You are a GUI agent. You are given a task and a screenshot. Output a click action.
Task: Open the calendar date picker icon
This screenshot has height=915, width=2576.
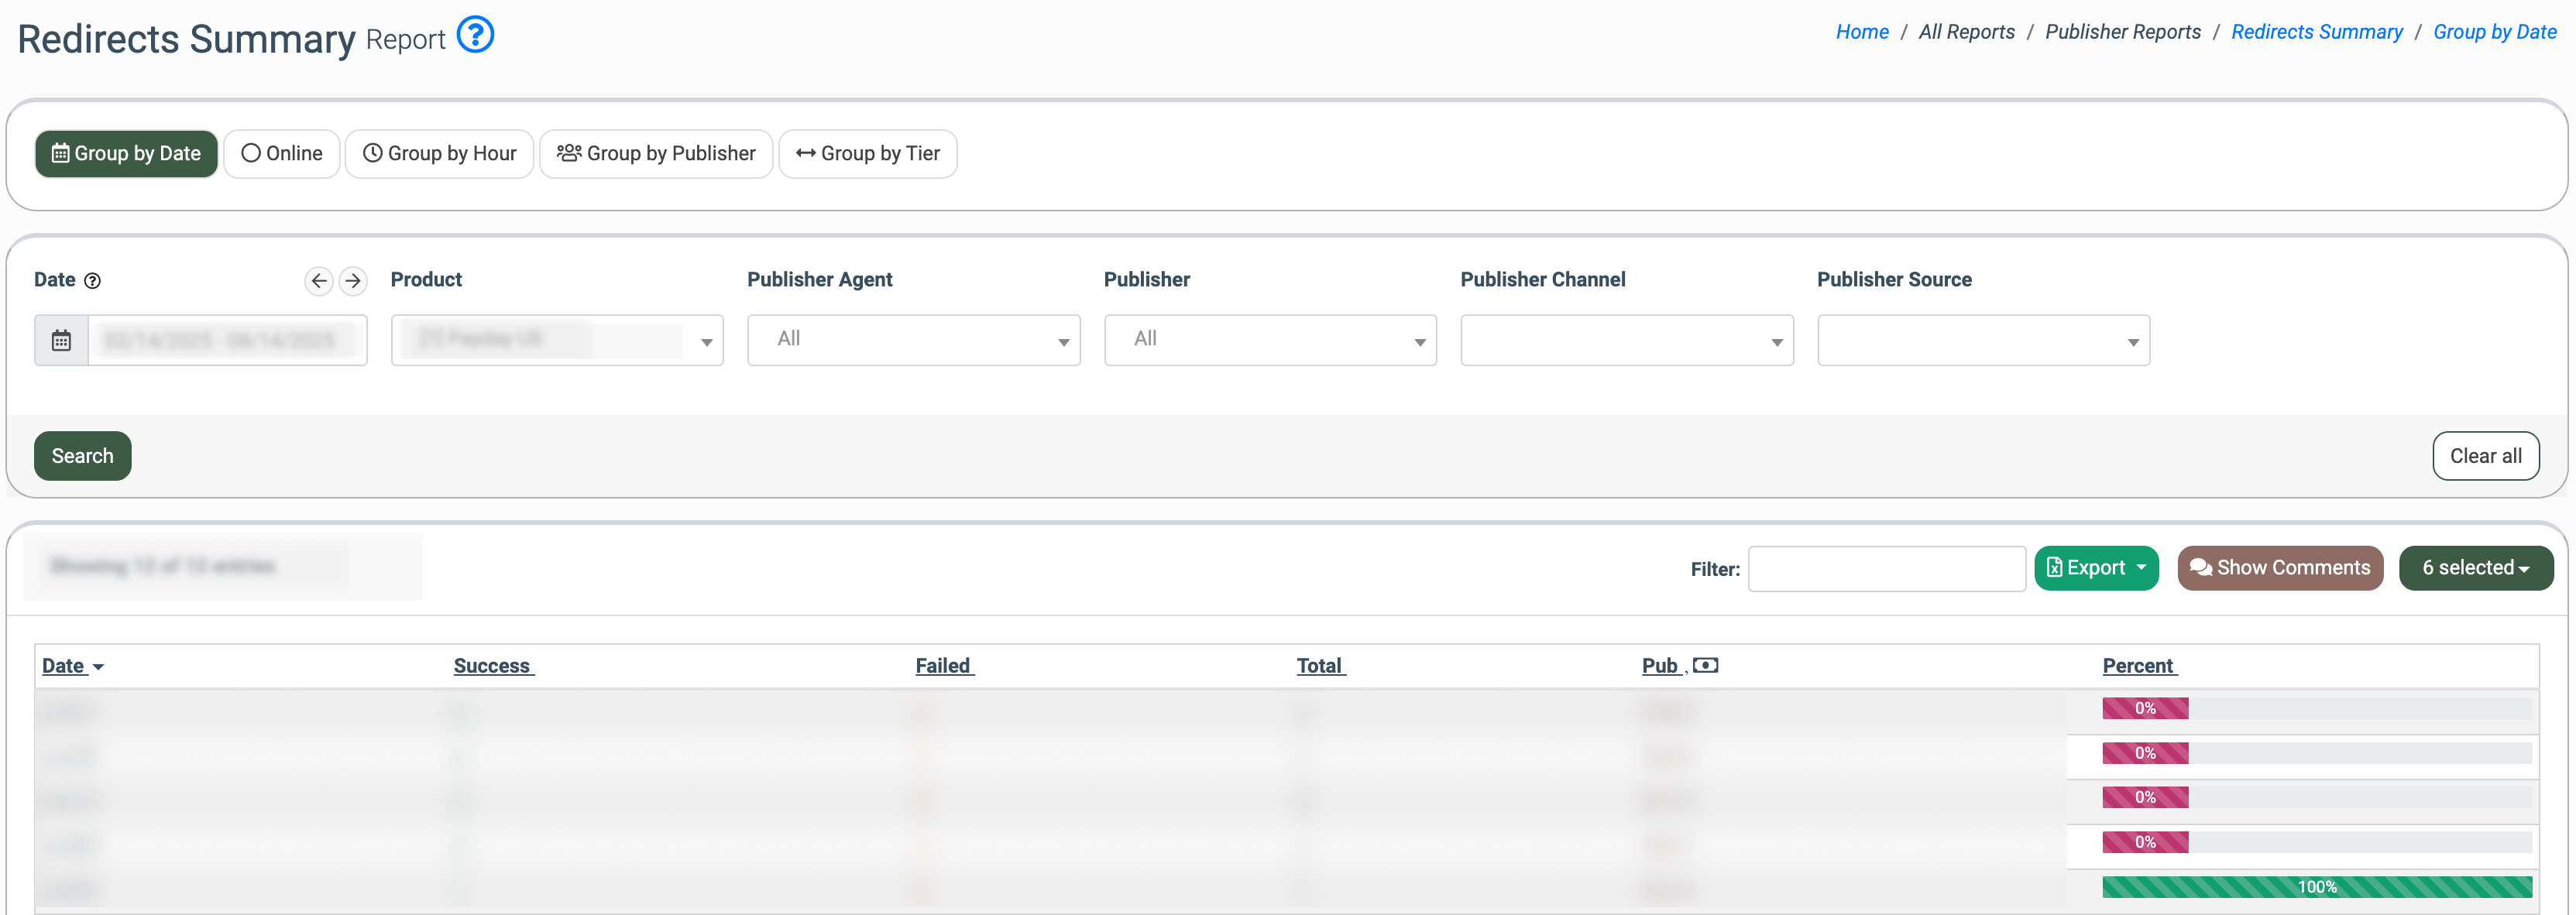61,341
